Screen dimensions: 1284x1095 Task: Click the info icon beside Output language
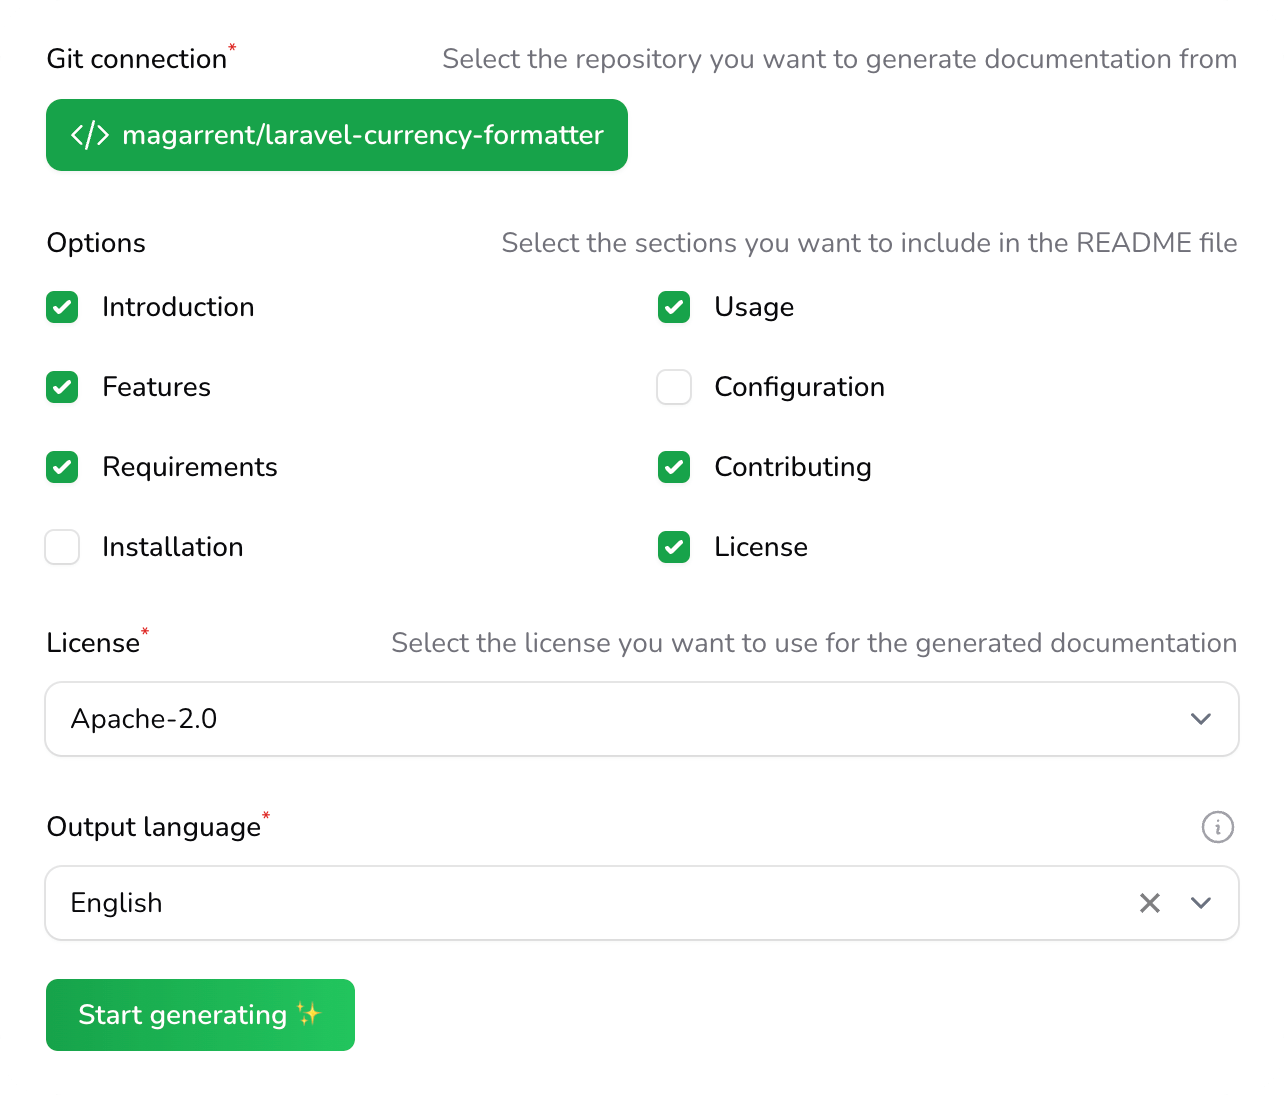(x=1217, y=827)
